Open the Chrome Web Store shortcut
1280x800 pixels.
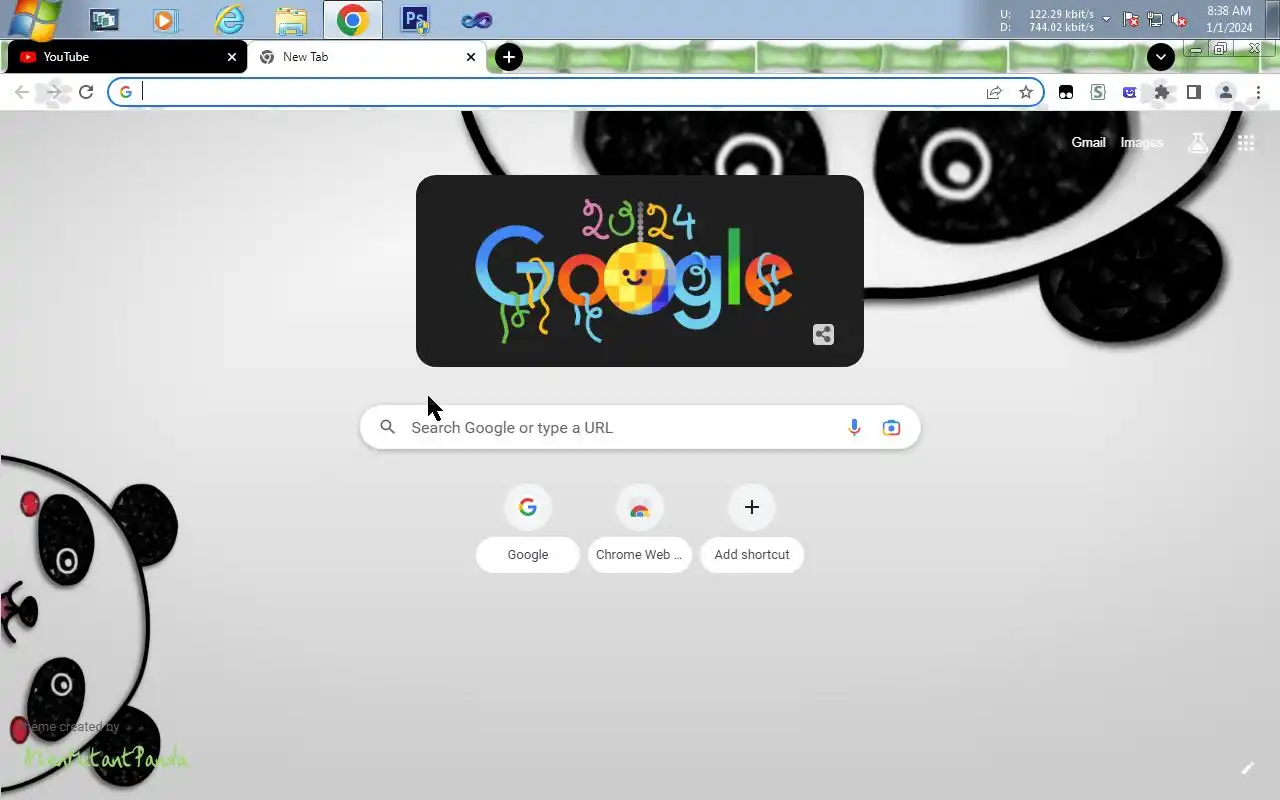[640, 528]
